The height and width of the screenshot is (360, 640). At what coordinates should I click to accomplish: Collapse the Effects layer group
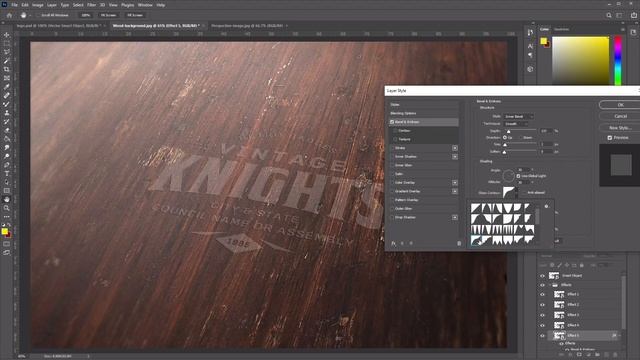pos(550,285)
